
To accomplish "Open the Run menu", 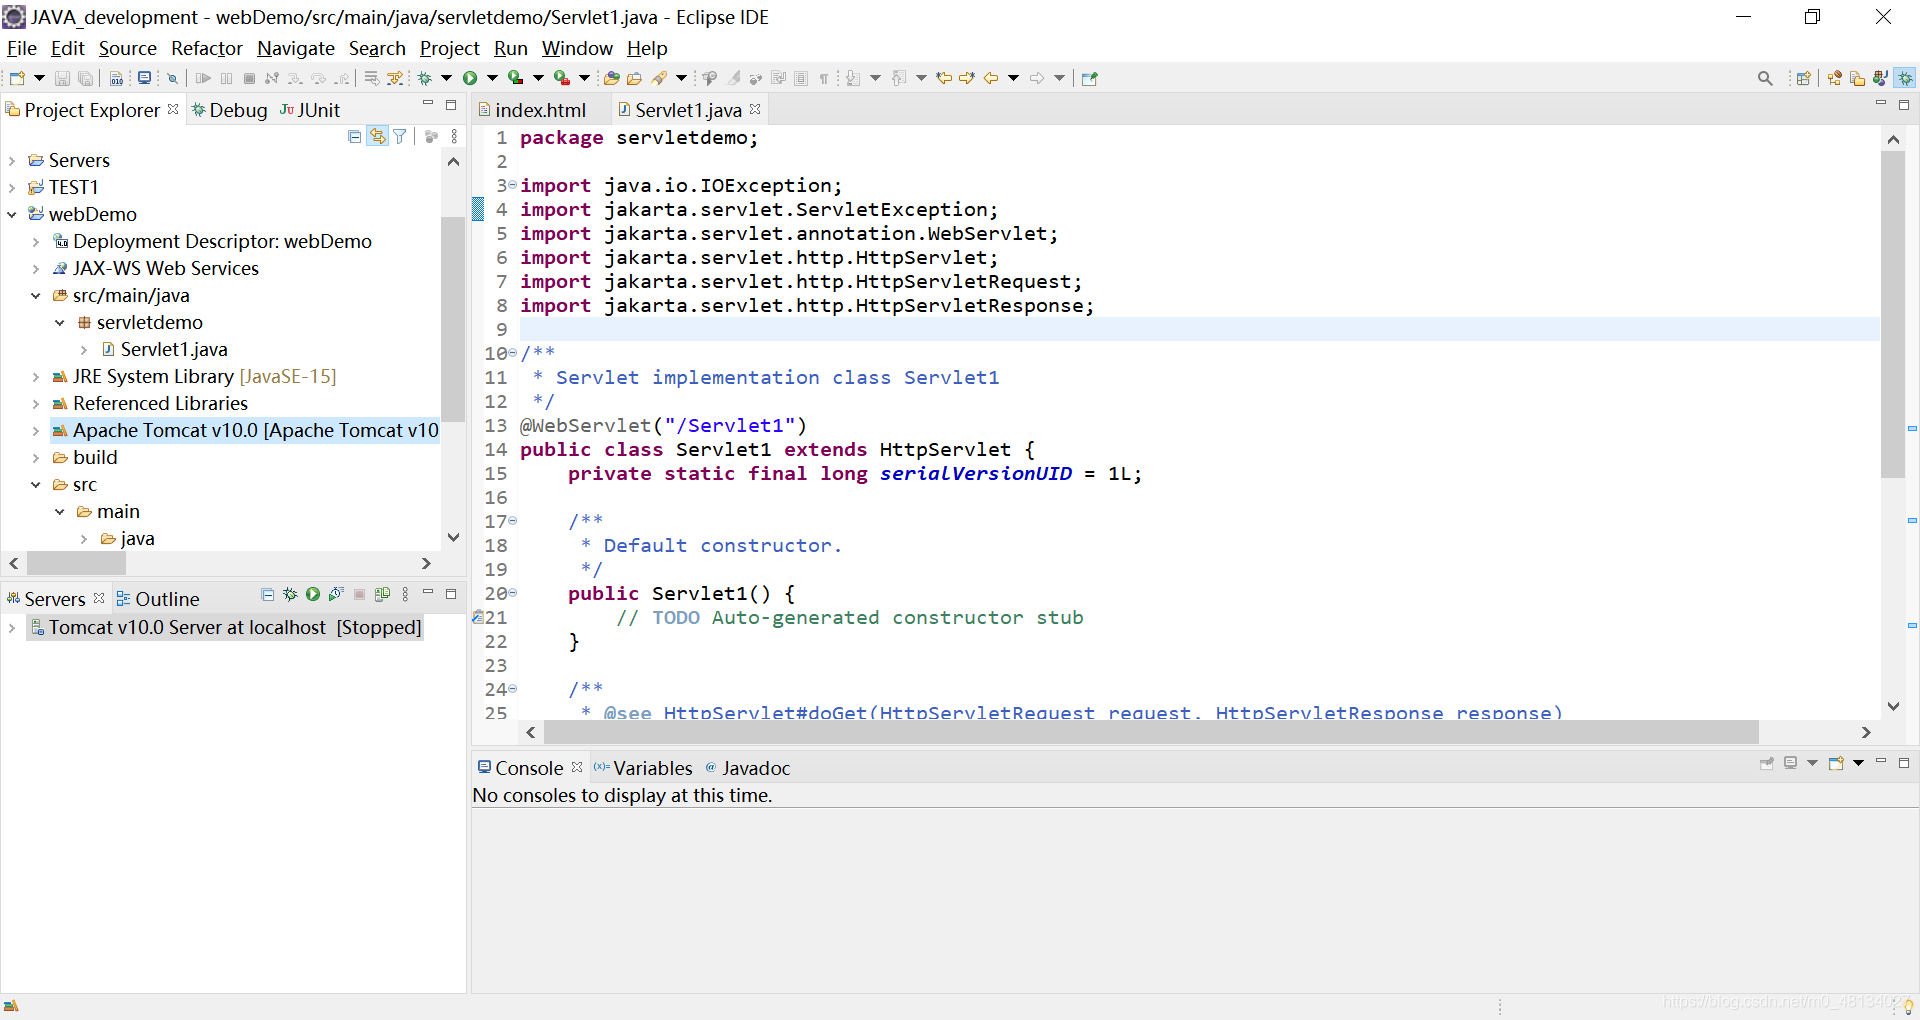I will pyautogui.click(x=510, y=48).
